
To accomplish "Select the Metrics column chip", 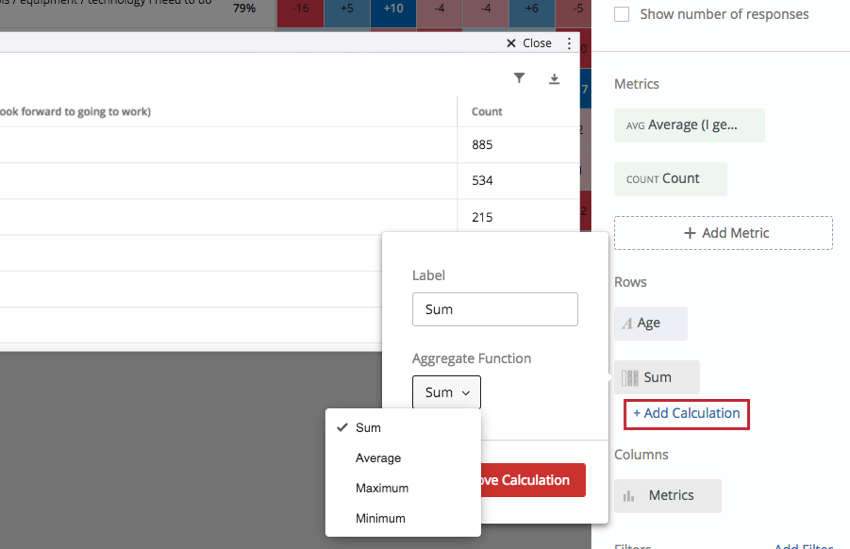I will coord(667,495).
